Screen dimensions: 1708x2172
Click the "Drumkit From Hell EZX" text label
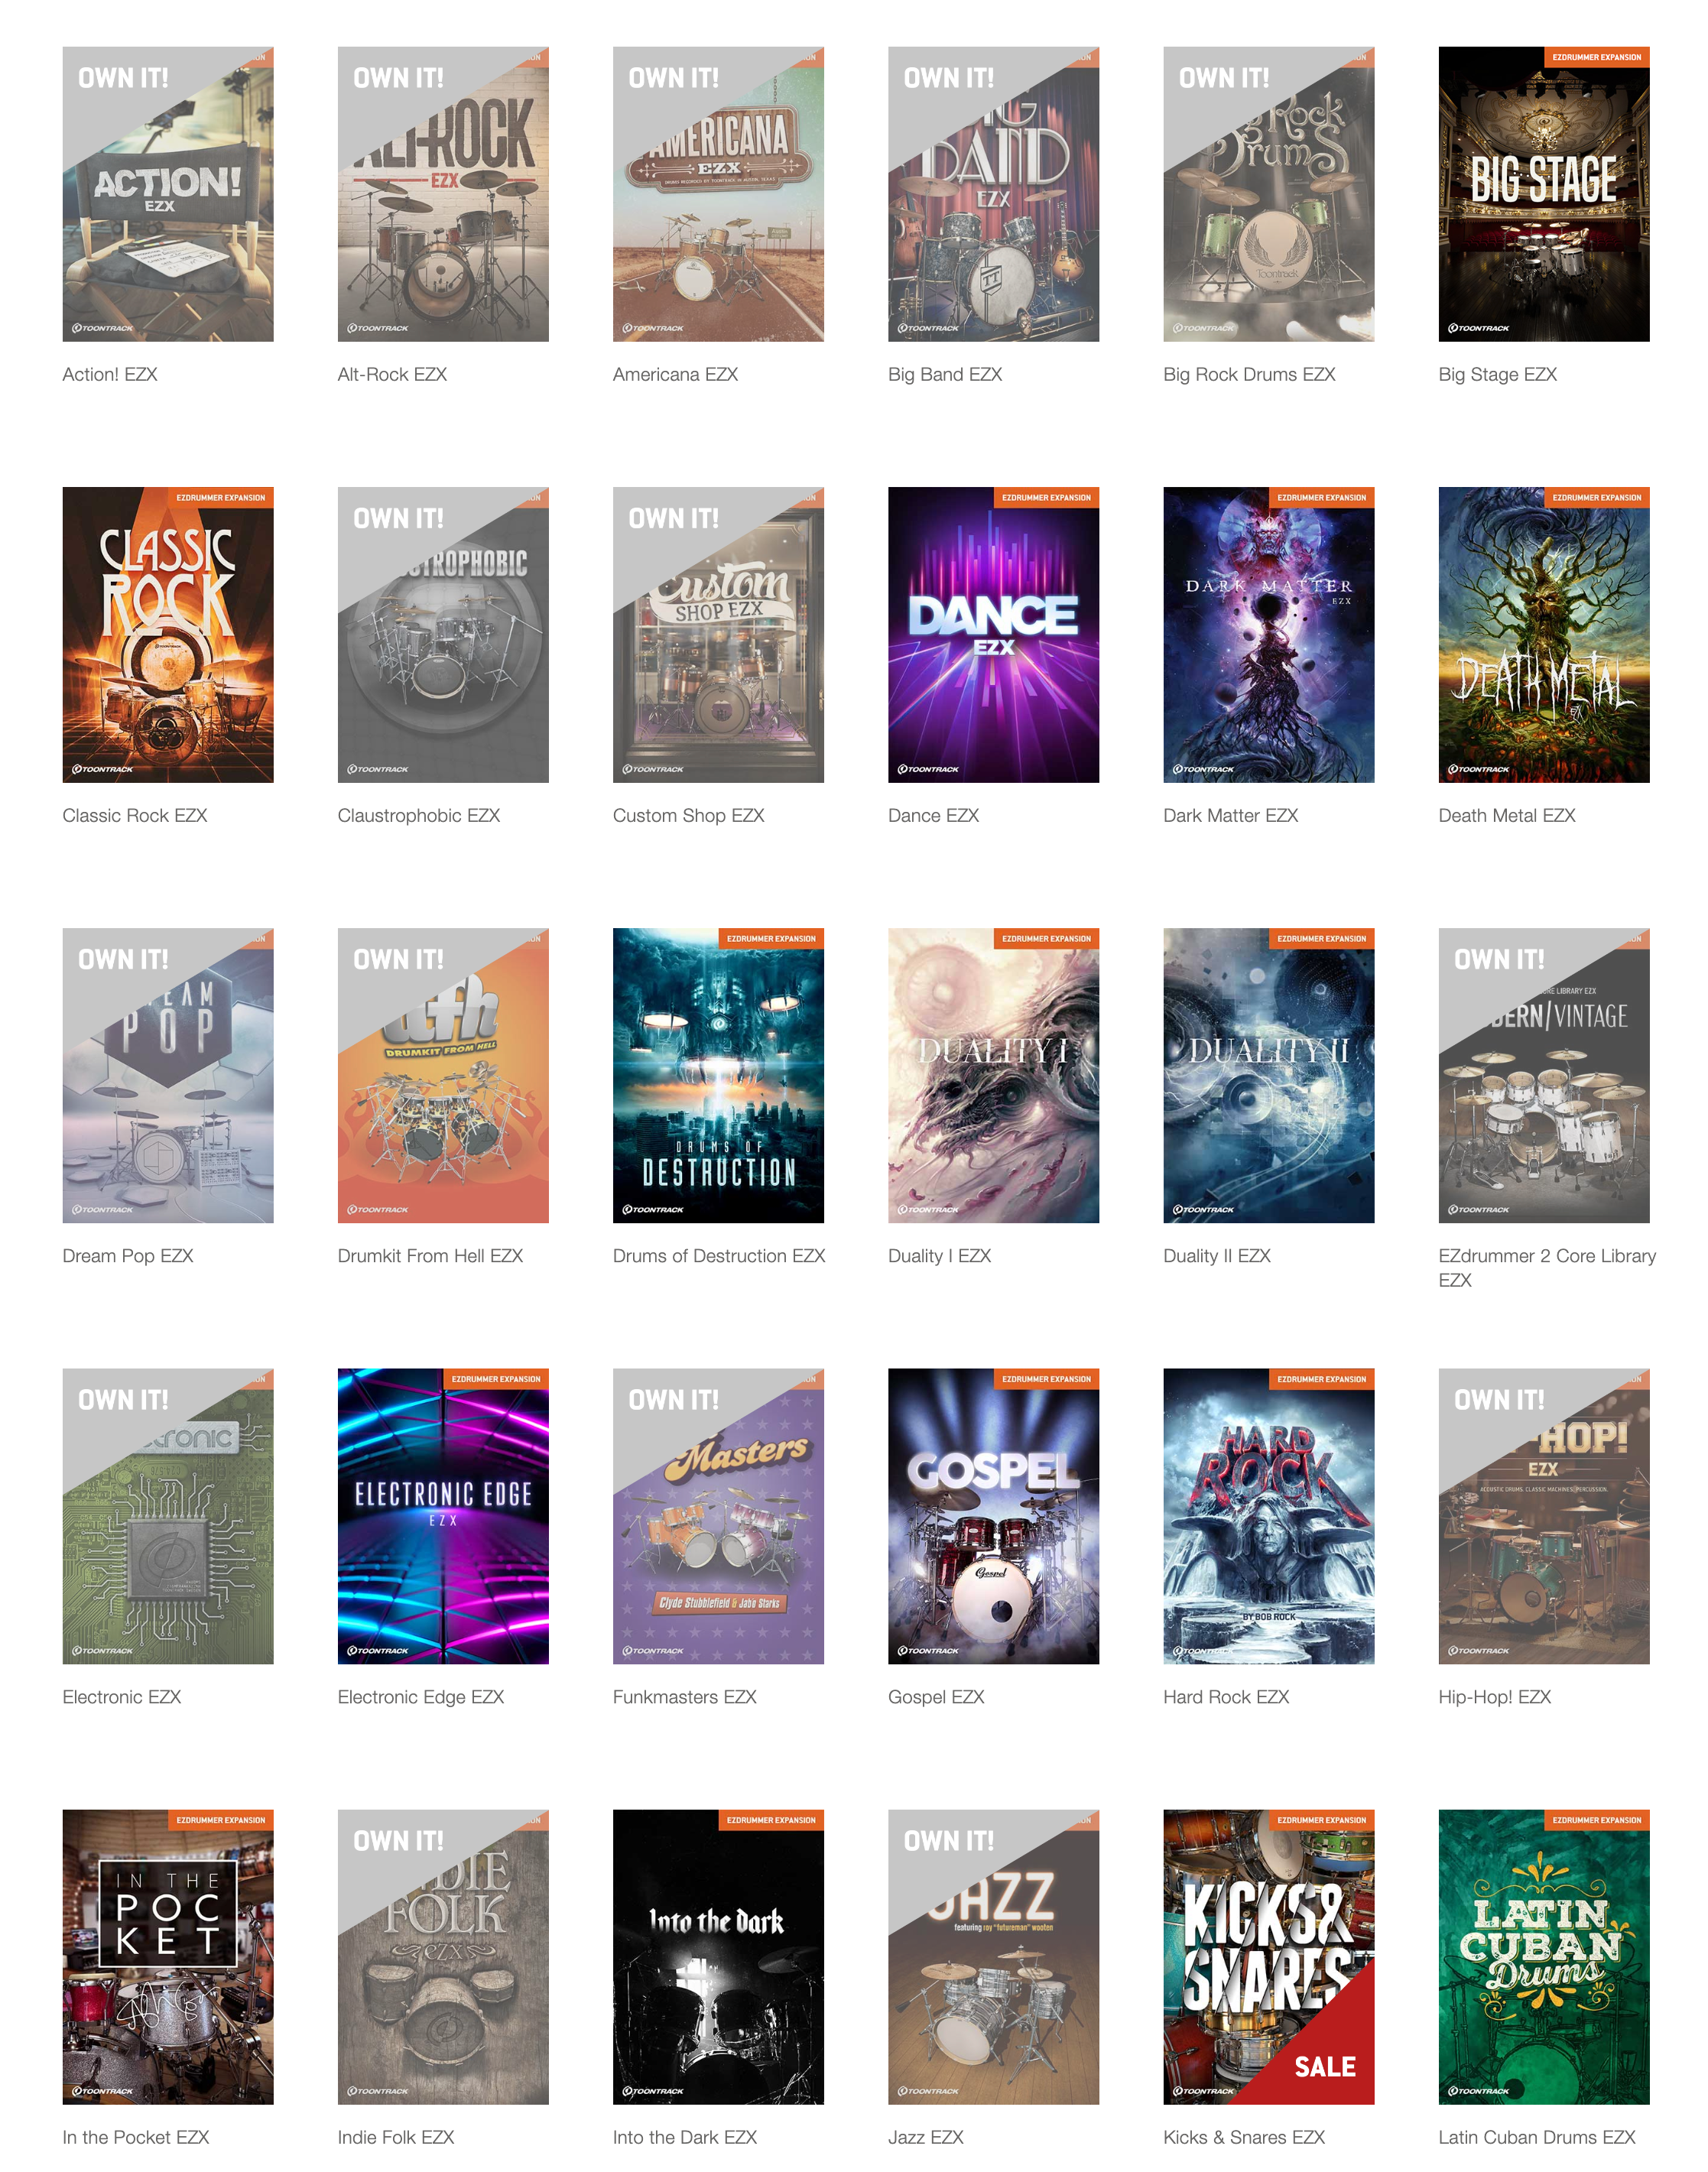tap(430, 1256)
